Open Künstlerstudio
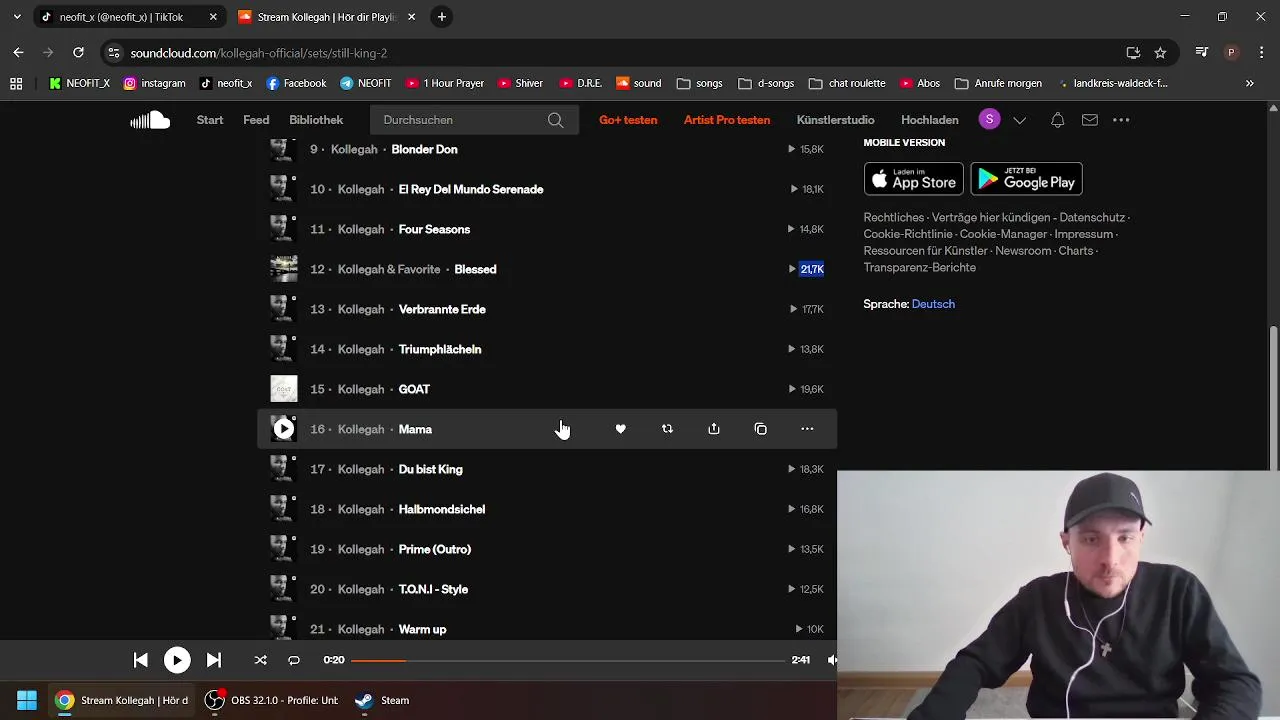1280x720 pixels. (836, 120)
